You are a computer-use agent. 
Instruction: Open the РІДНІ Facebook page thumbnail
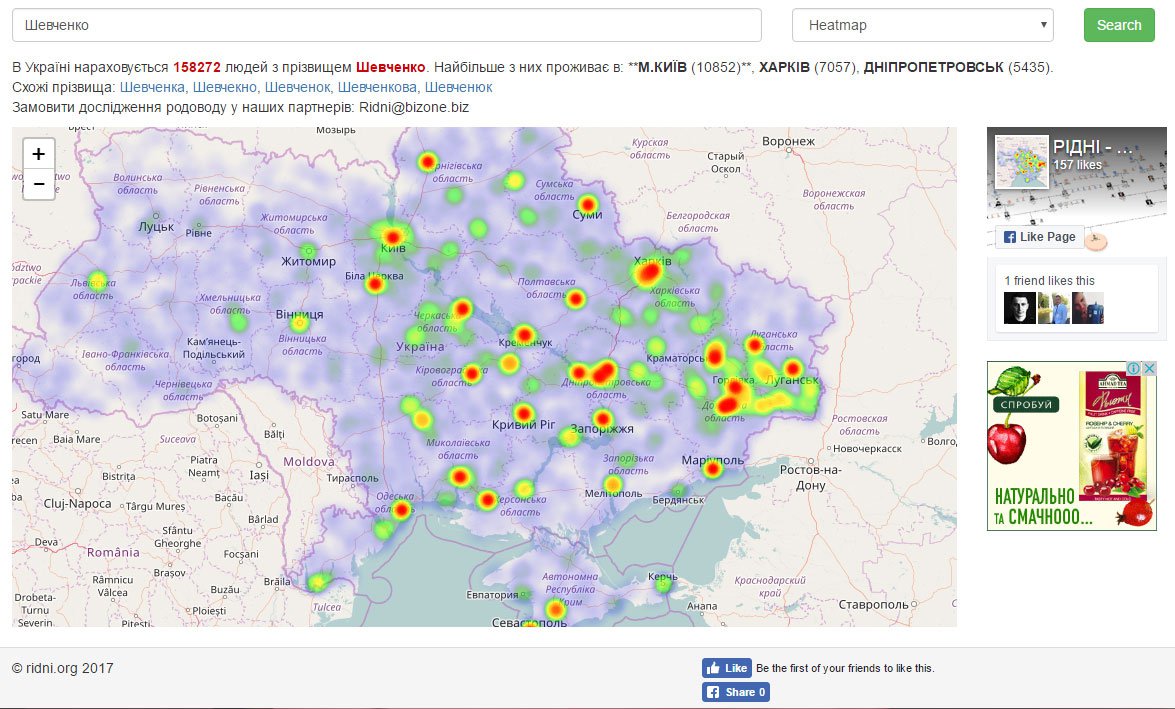[x=1021, y=162]
